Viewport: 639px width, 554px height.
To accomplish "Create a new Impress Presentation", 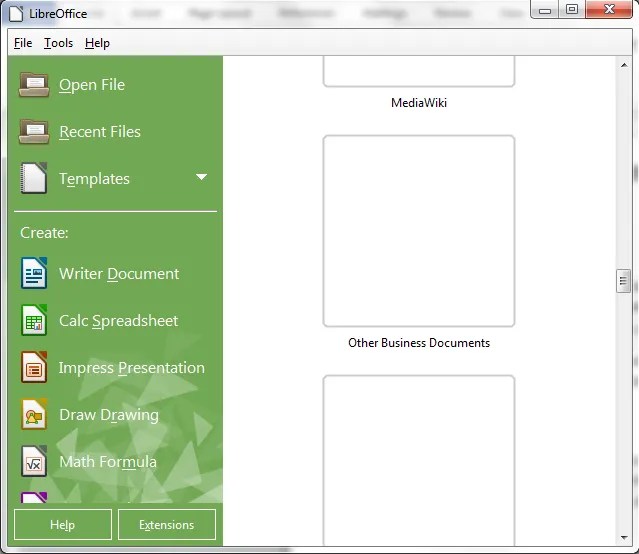I will coord(131,368).
